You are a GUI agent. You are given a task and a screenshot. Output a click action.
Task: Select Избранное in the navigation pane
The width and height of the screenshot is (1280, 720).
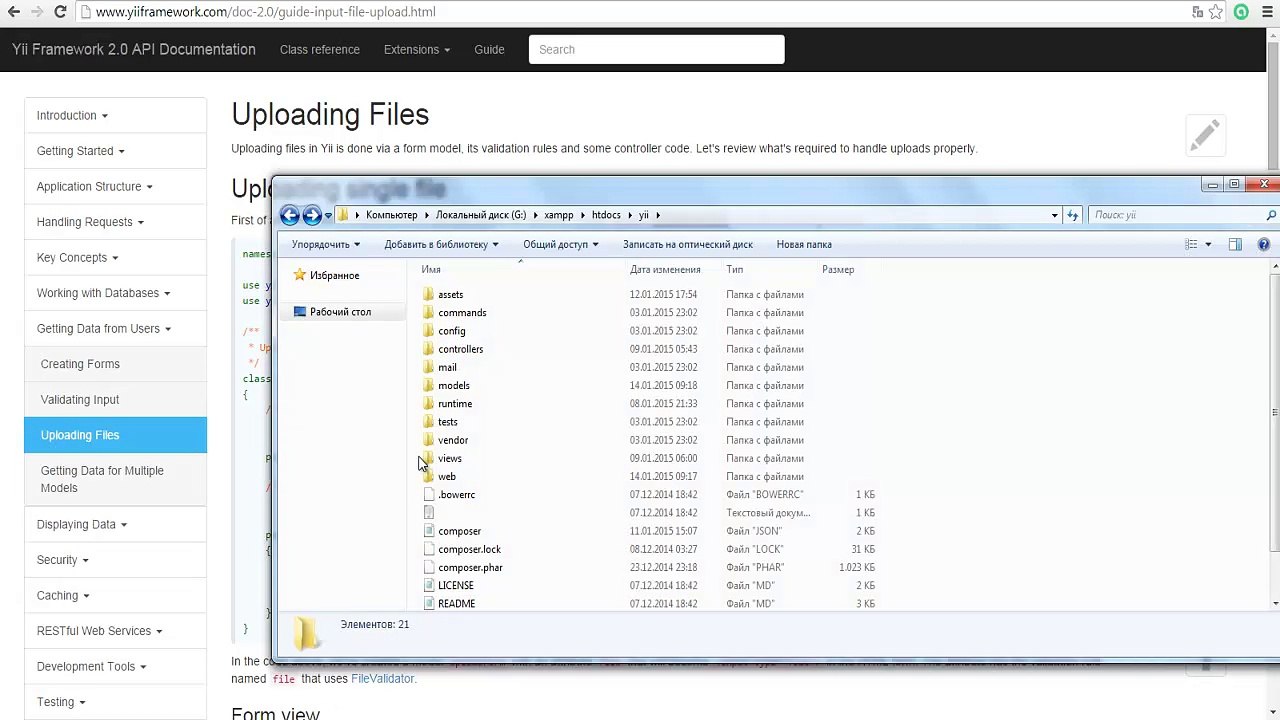click(x=334, y=275)
